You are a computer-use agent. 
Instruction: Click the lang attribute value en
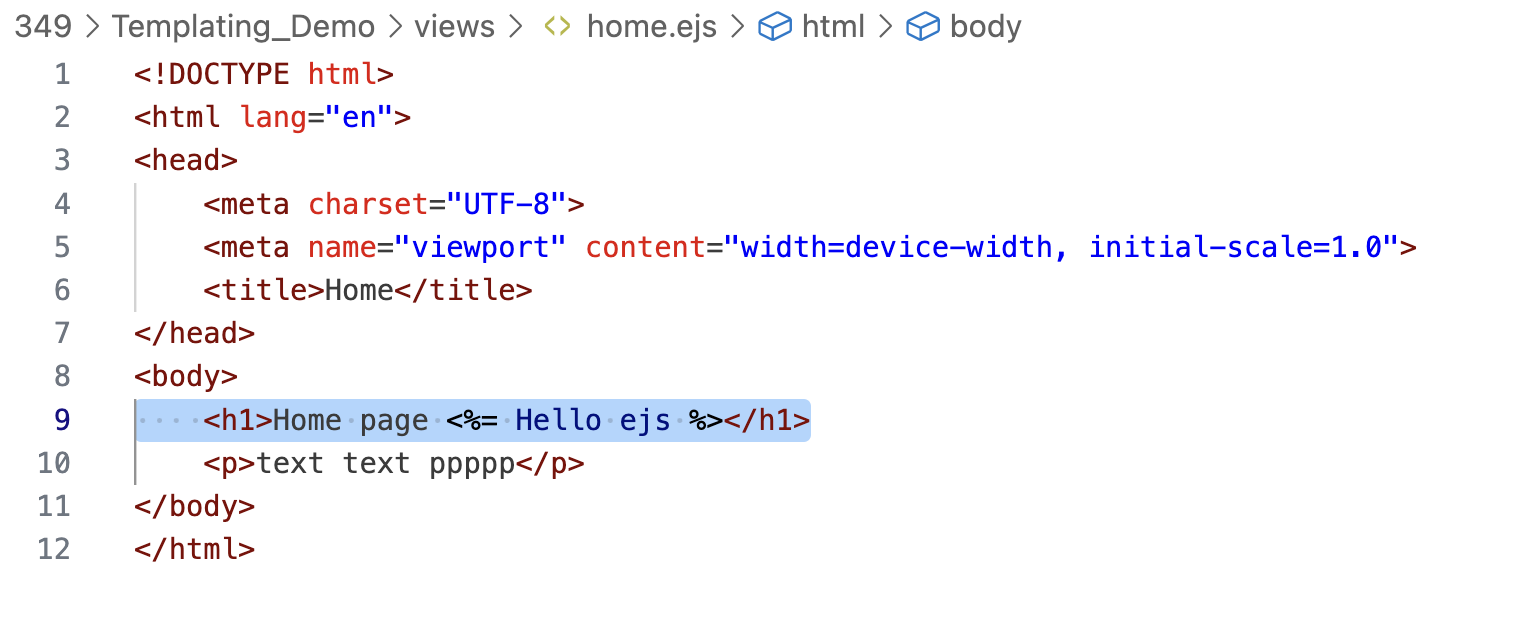pos(359,117)
